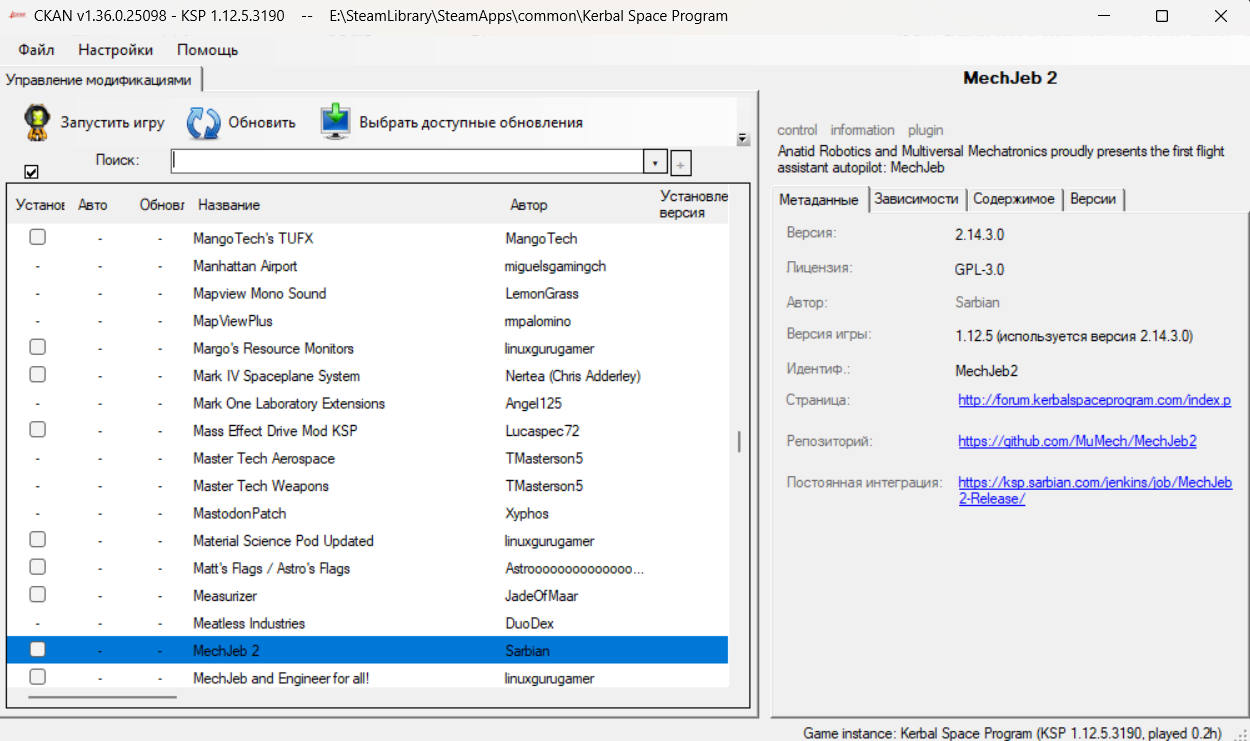Sort by the Обновление column header

pos(161,205)
